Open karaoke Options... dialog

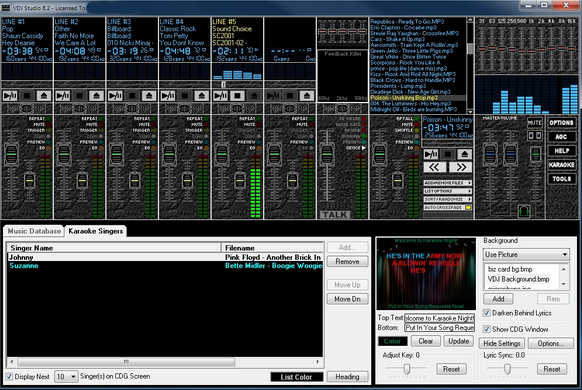[551, 344]
